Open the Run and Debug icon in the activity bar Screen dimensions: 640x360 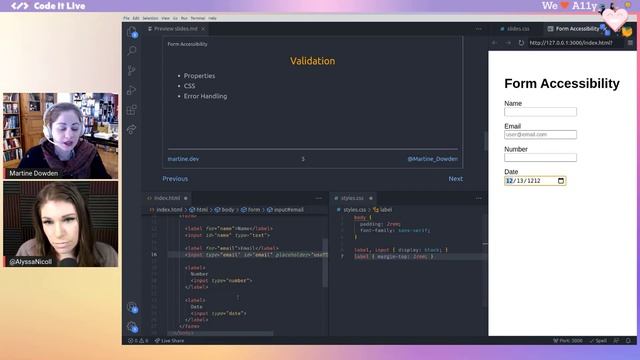132,90
